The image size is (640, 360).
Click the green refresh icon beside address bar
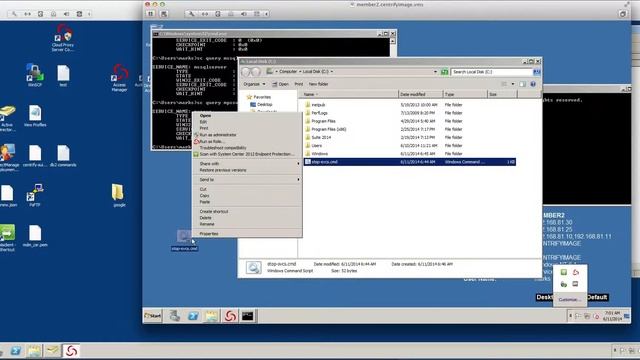(x=444, y=72)
